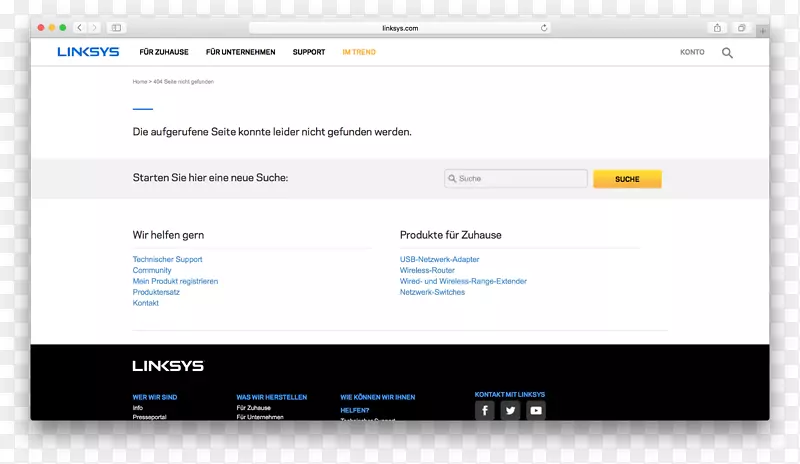Open the Produktersatz link
The height and width of the screenshot is (464, 800).
tap(156, 292)
